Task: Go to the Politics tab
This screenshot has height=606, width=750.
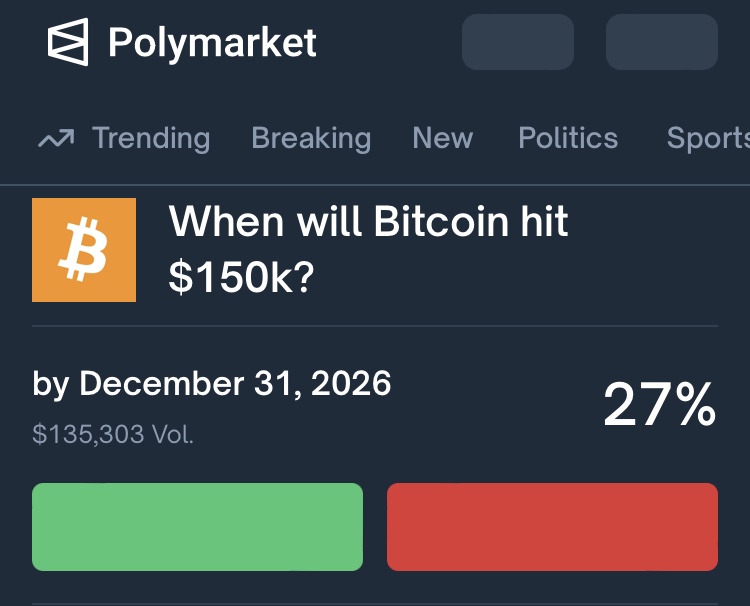Action: tap(568, 138)
